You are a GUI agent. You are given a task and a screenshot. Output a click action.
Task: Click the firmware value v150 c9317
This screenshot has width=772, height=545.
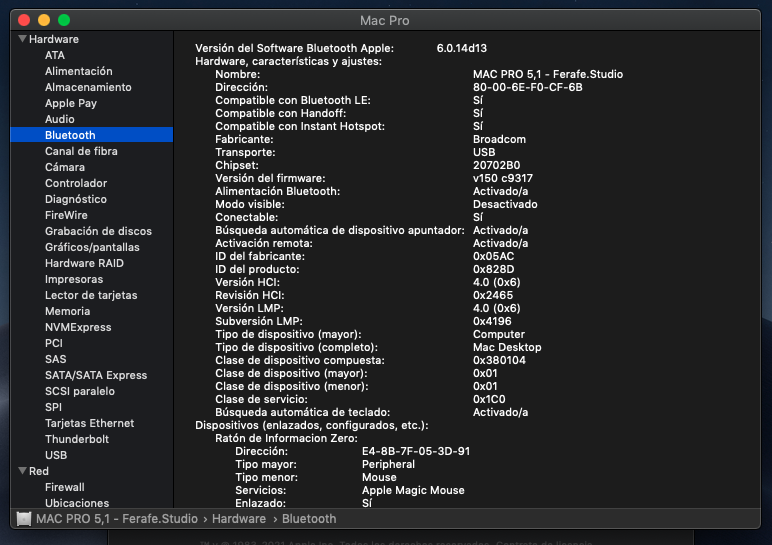(x=503, y=178)
